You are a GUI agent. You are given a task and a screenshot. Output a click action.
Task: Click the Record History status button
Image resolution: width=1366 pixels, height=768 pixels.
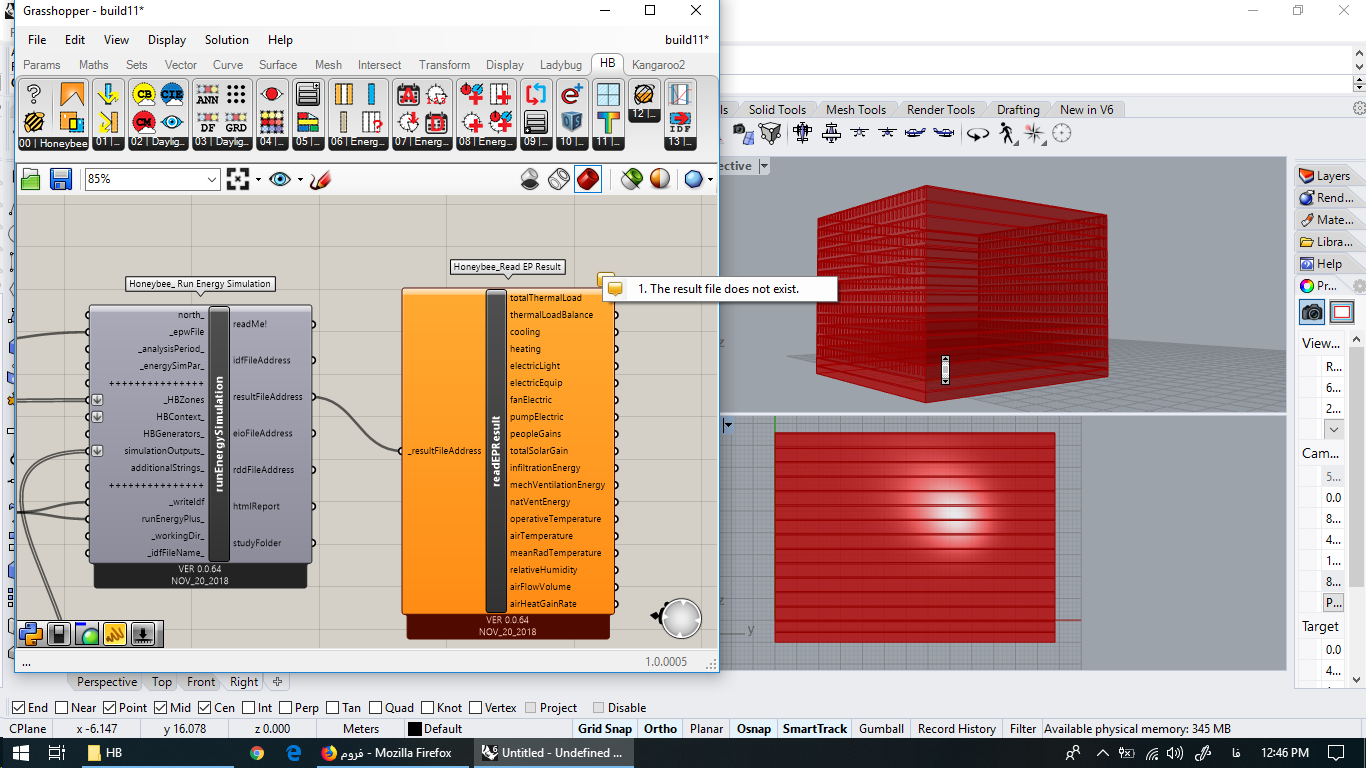click(957, 729)
